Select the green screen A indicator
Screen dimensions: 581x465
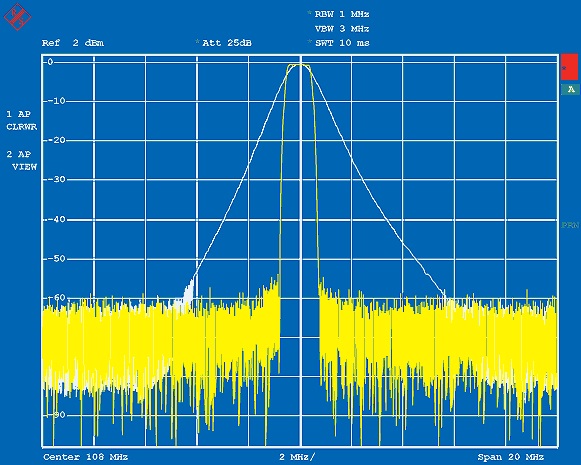point(570,89)
